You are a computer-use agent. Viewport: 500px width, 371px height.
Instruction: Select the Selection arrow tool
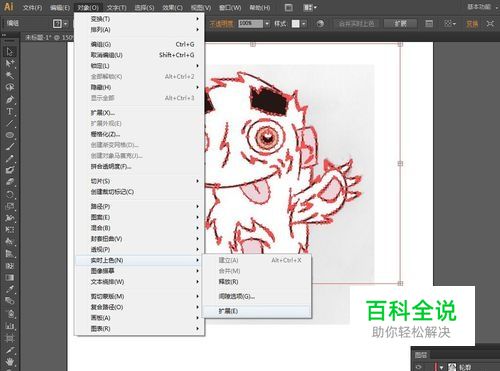pos(10,52)
